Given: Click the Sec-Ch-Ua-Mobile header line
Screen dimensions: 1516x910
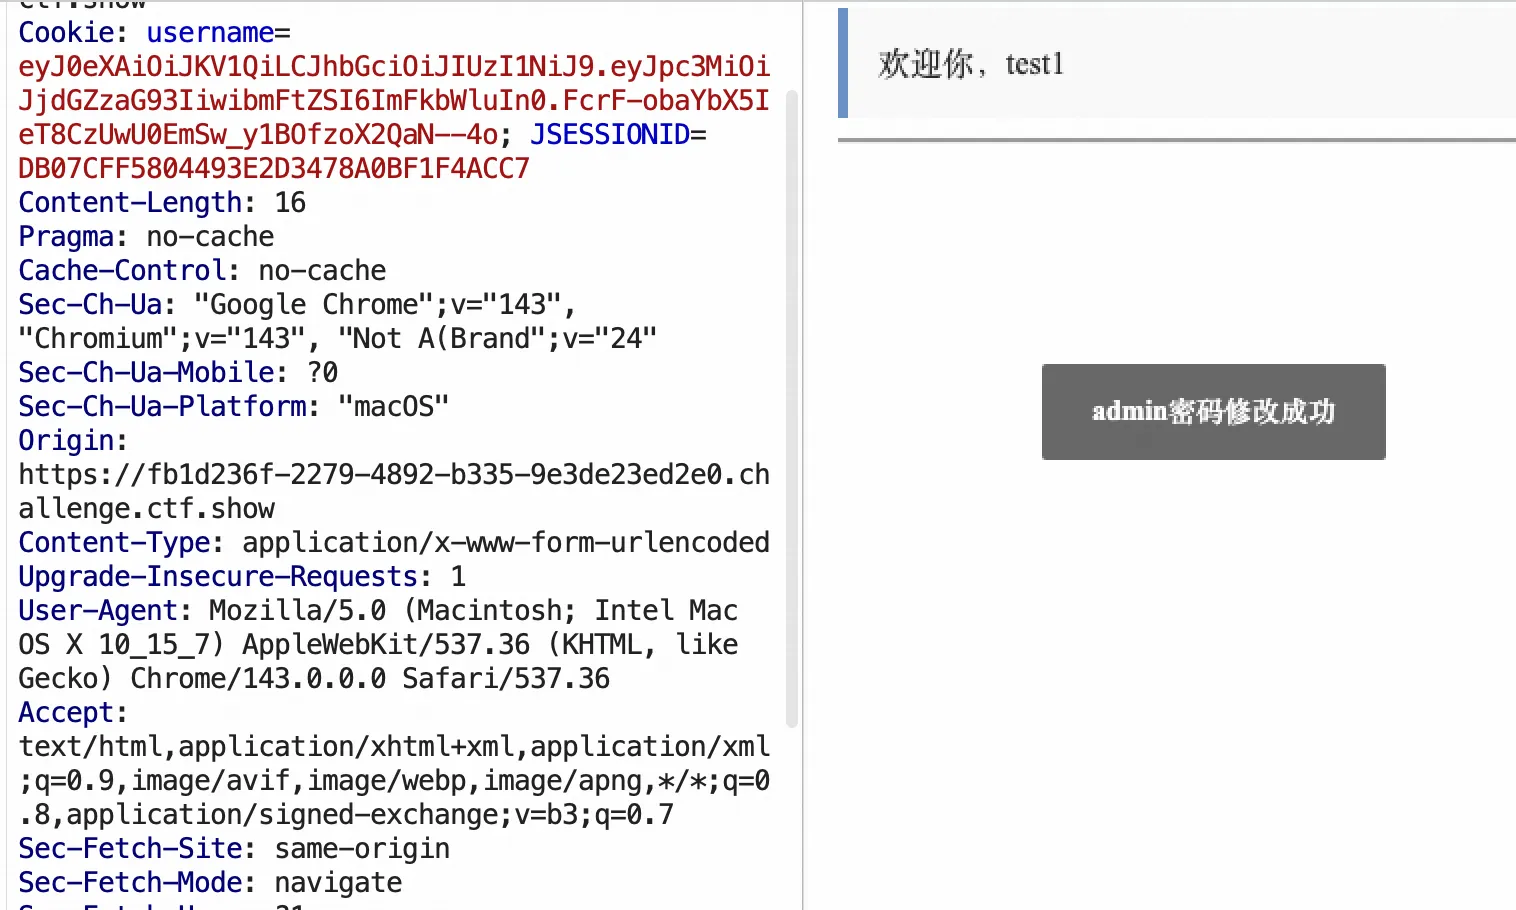Looking at the screenshot, I should 178,373.
